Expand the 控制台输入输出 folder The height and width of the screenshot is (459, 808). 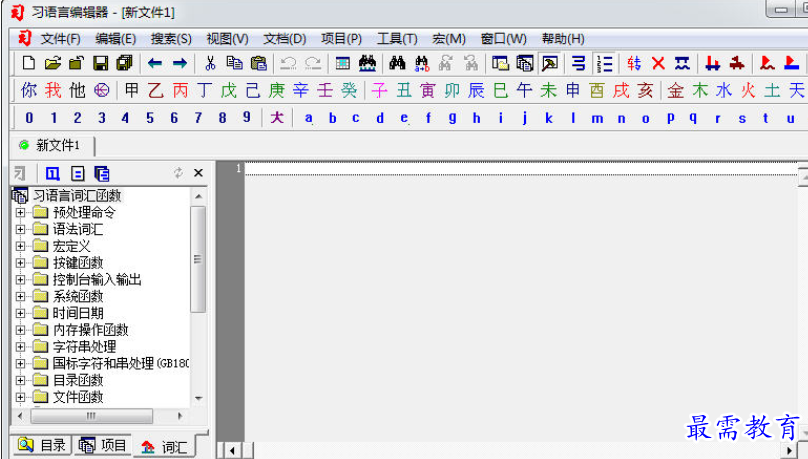pyautogui.click(x=20, y=280)
